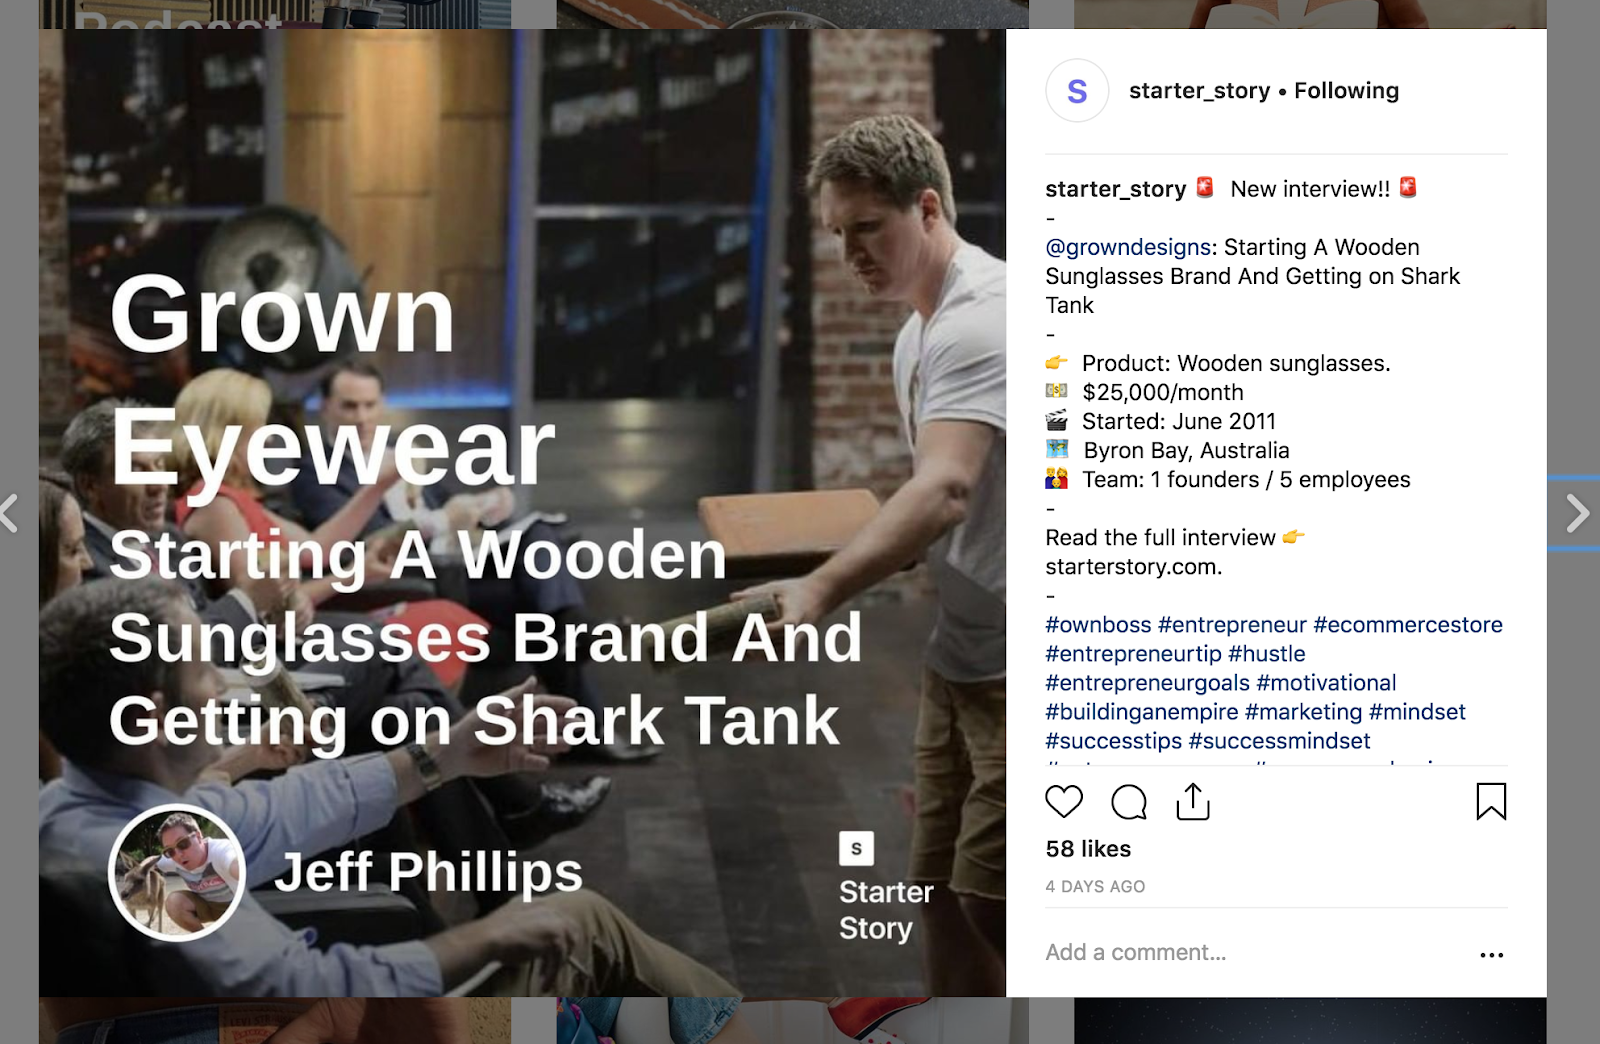Click 'Jeff Phillips' name on image

(x=428, y=872)
